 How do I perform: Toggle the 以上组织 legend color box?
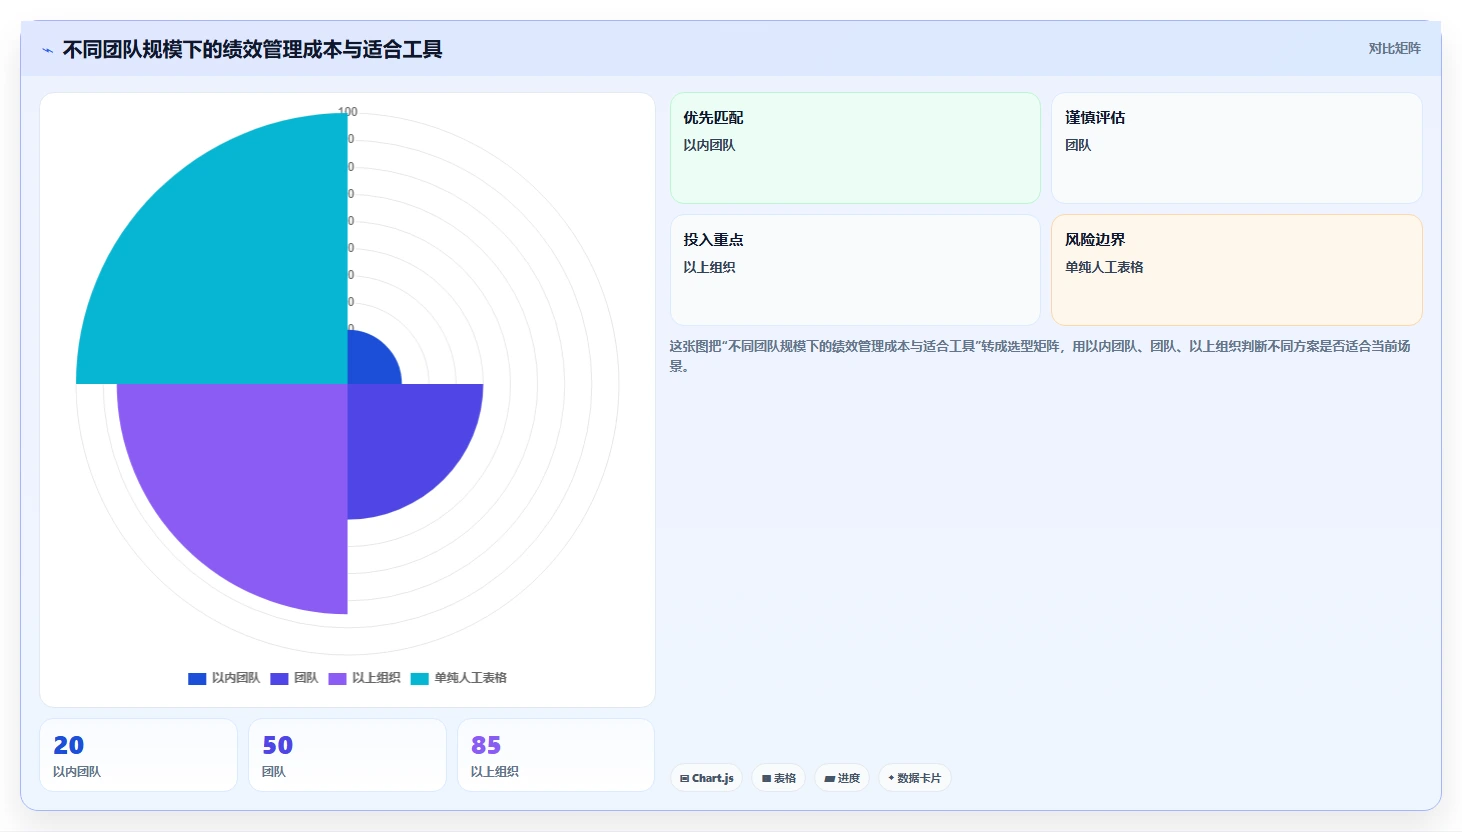pos(337,678)
